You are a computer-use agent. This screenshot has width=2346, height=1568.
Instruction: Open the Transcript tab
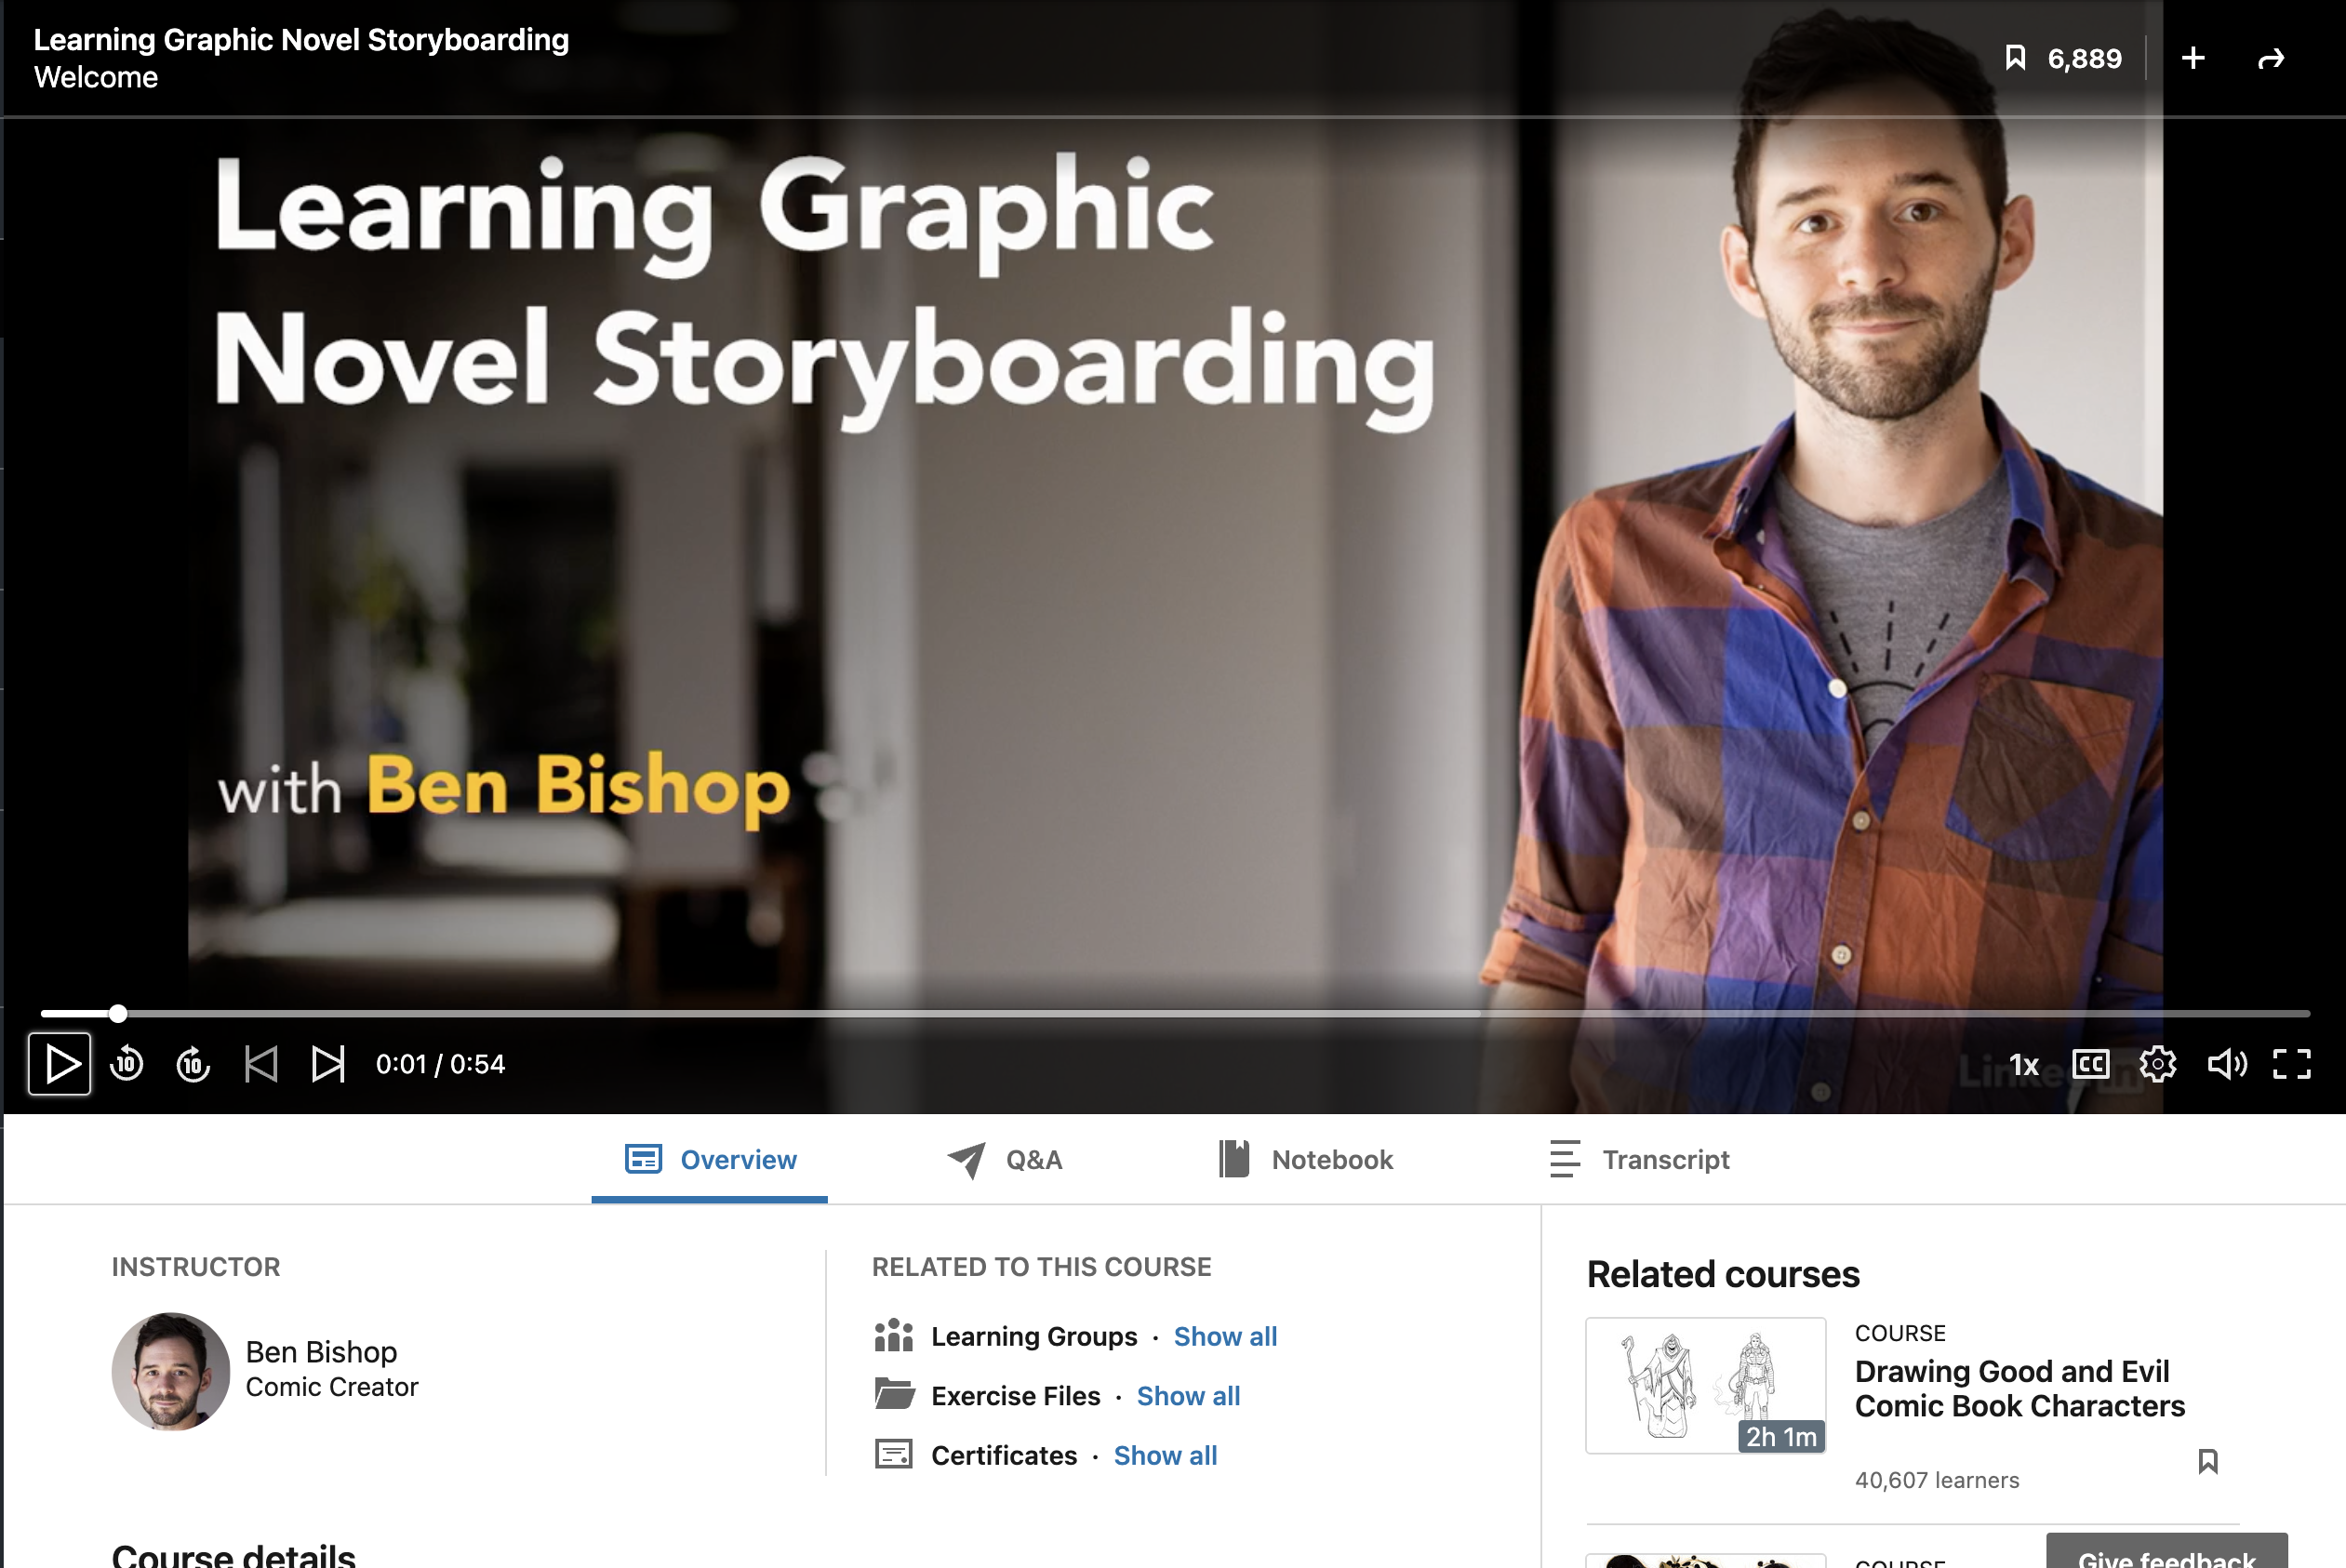click(x=1640, y=1160)
